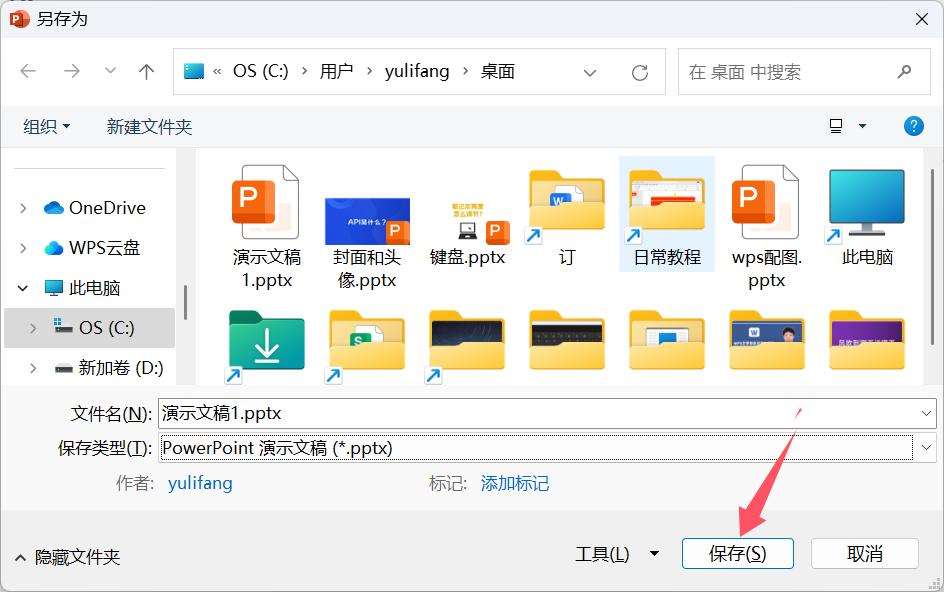
Task: Expand the WPS云盘 tree node
Action: 23,248
